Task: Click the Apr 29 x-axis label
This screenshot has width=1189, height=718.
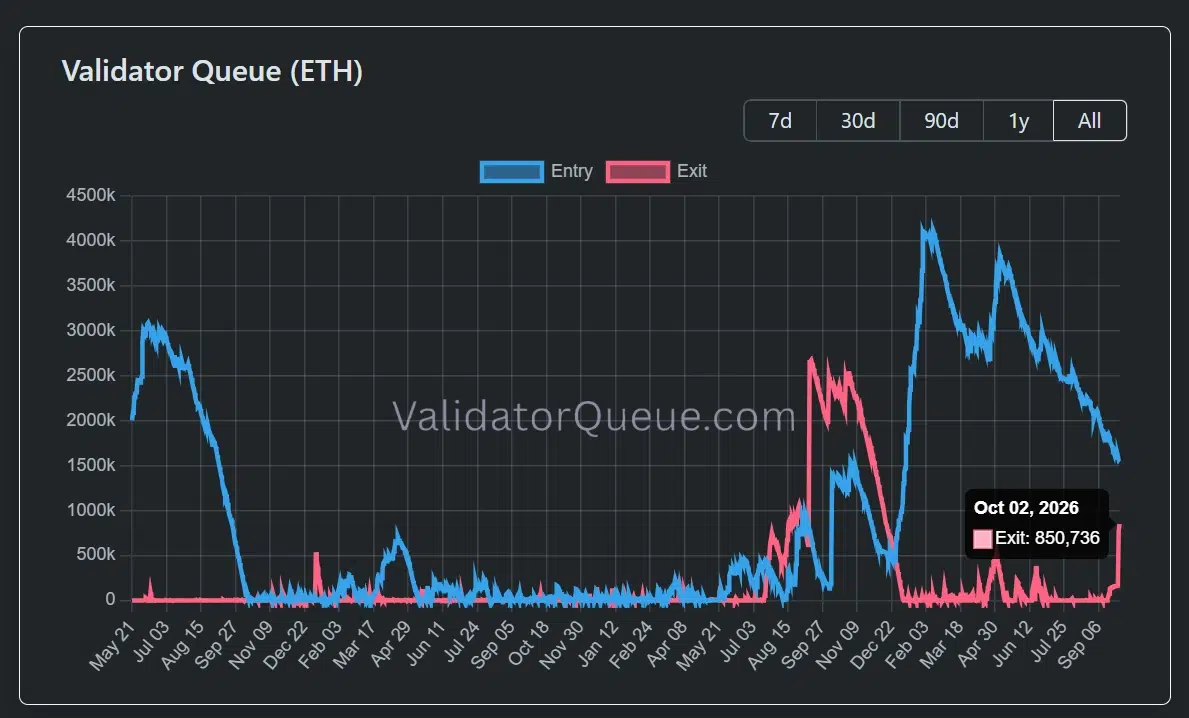Action: pyautogui.click(x=390, y=644)
